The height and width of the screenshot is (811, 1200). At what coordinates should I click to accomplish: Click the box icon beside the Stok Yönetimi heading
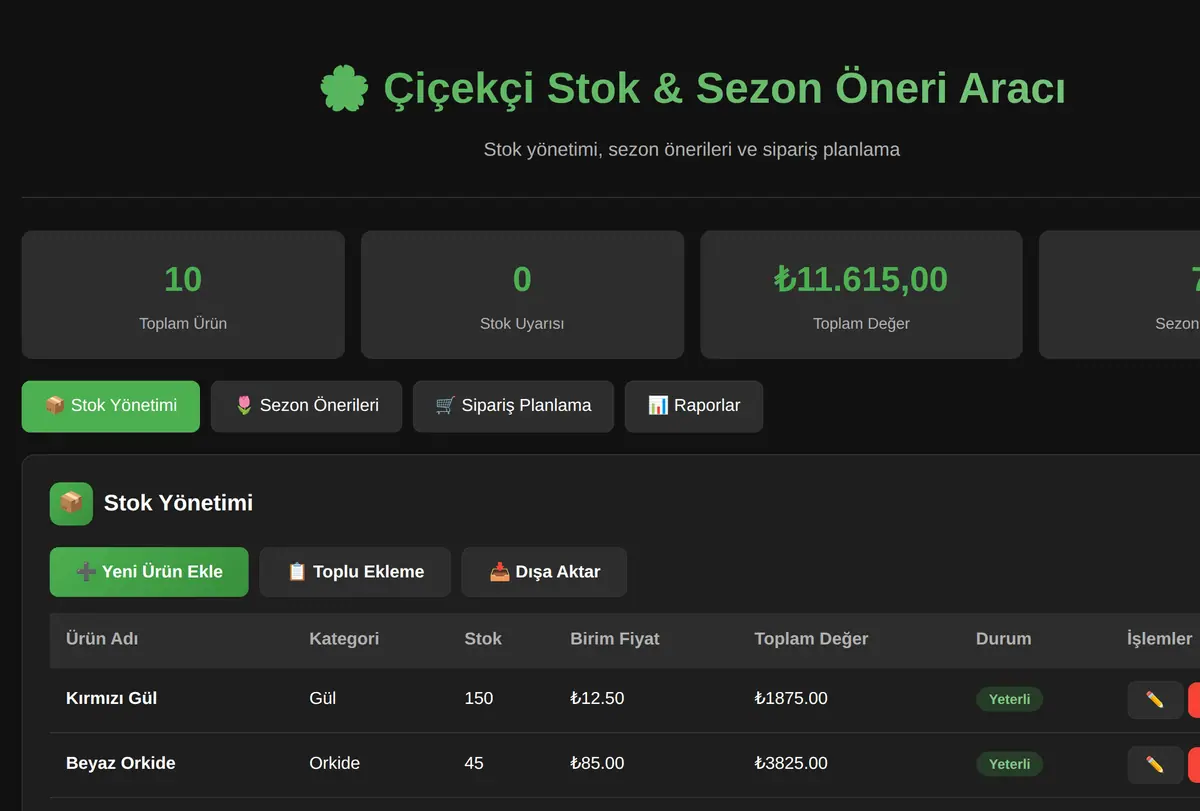point(71,503)
